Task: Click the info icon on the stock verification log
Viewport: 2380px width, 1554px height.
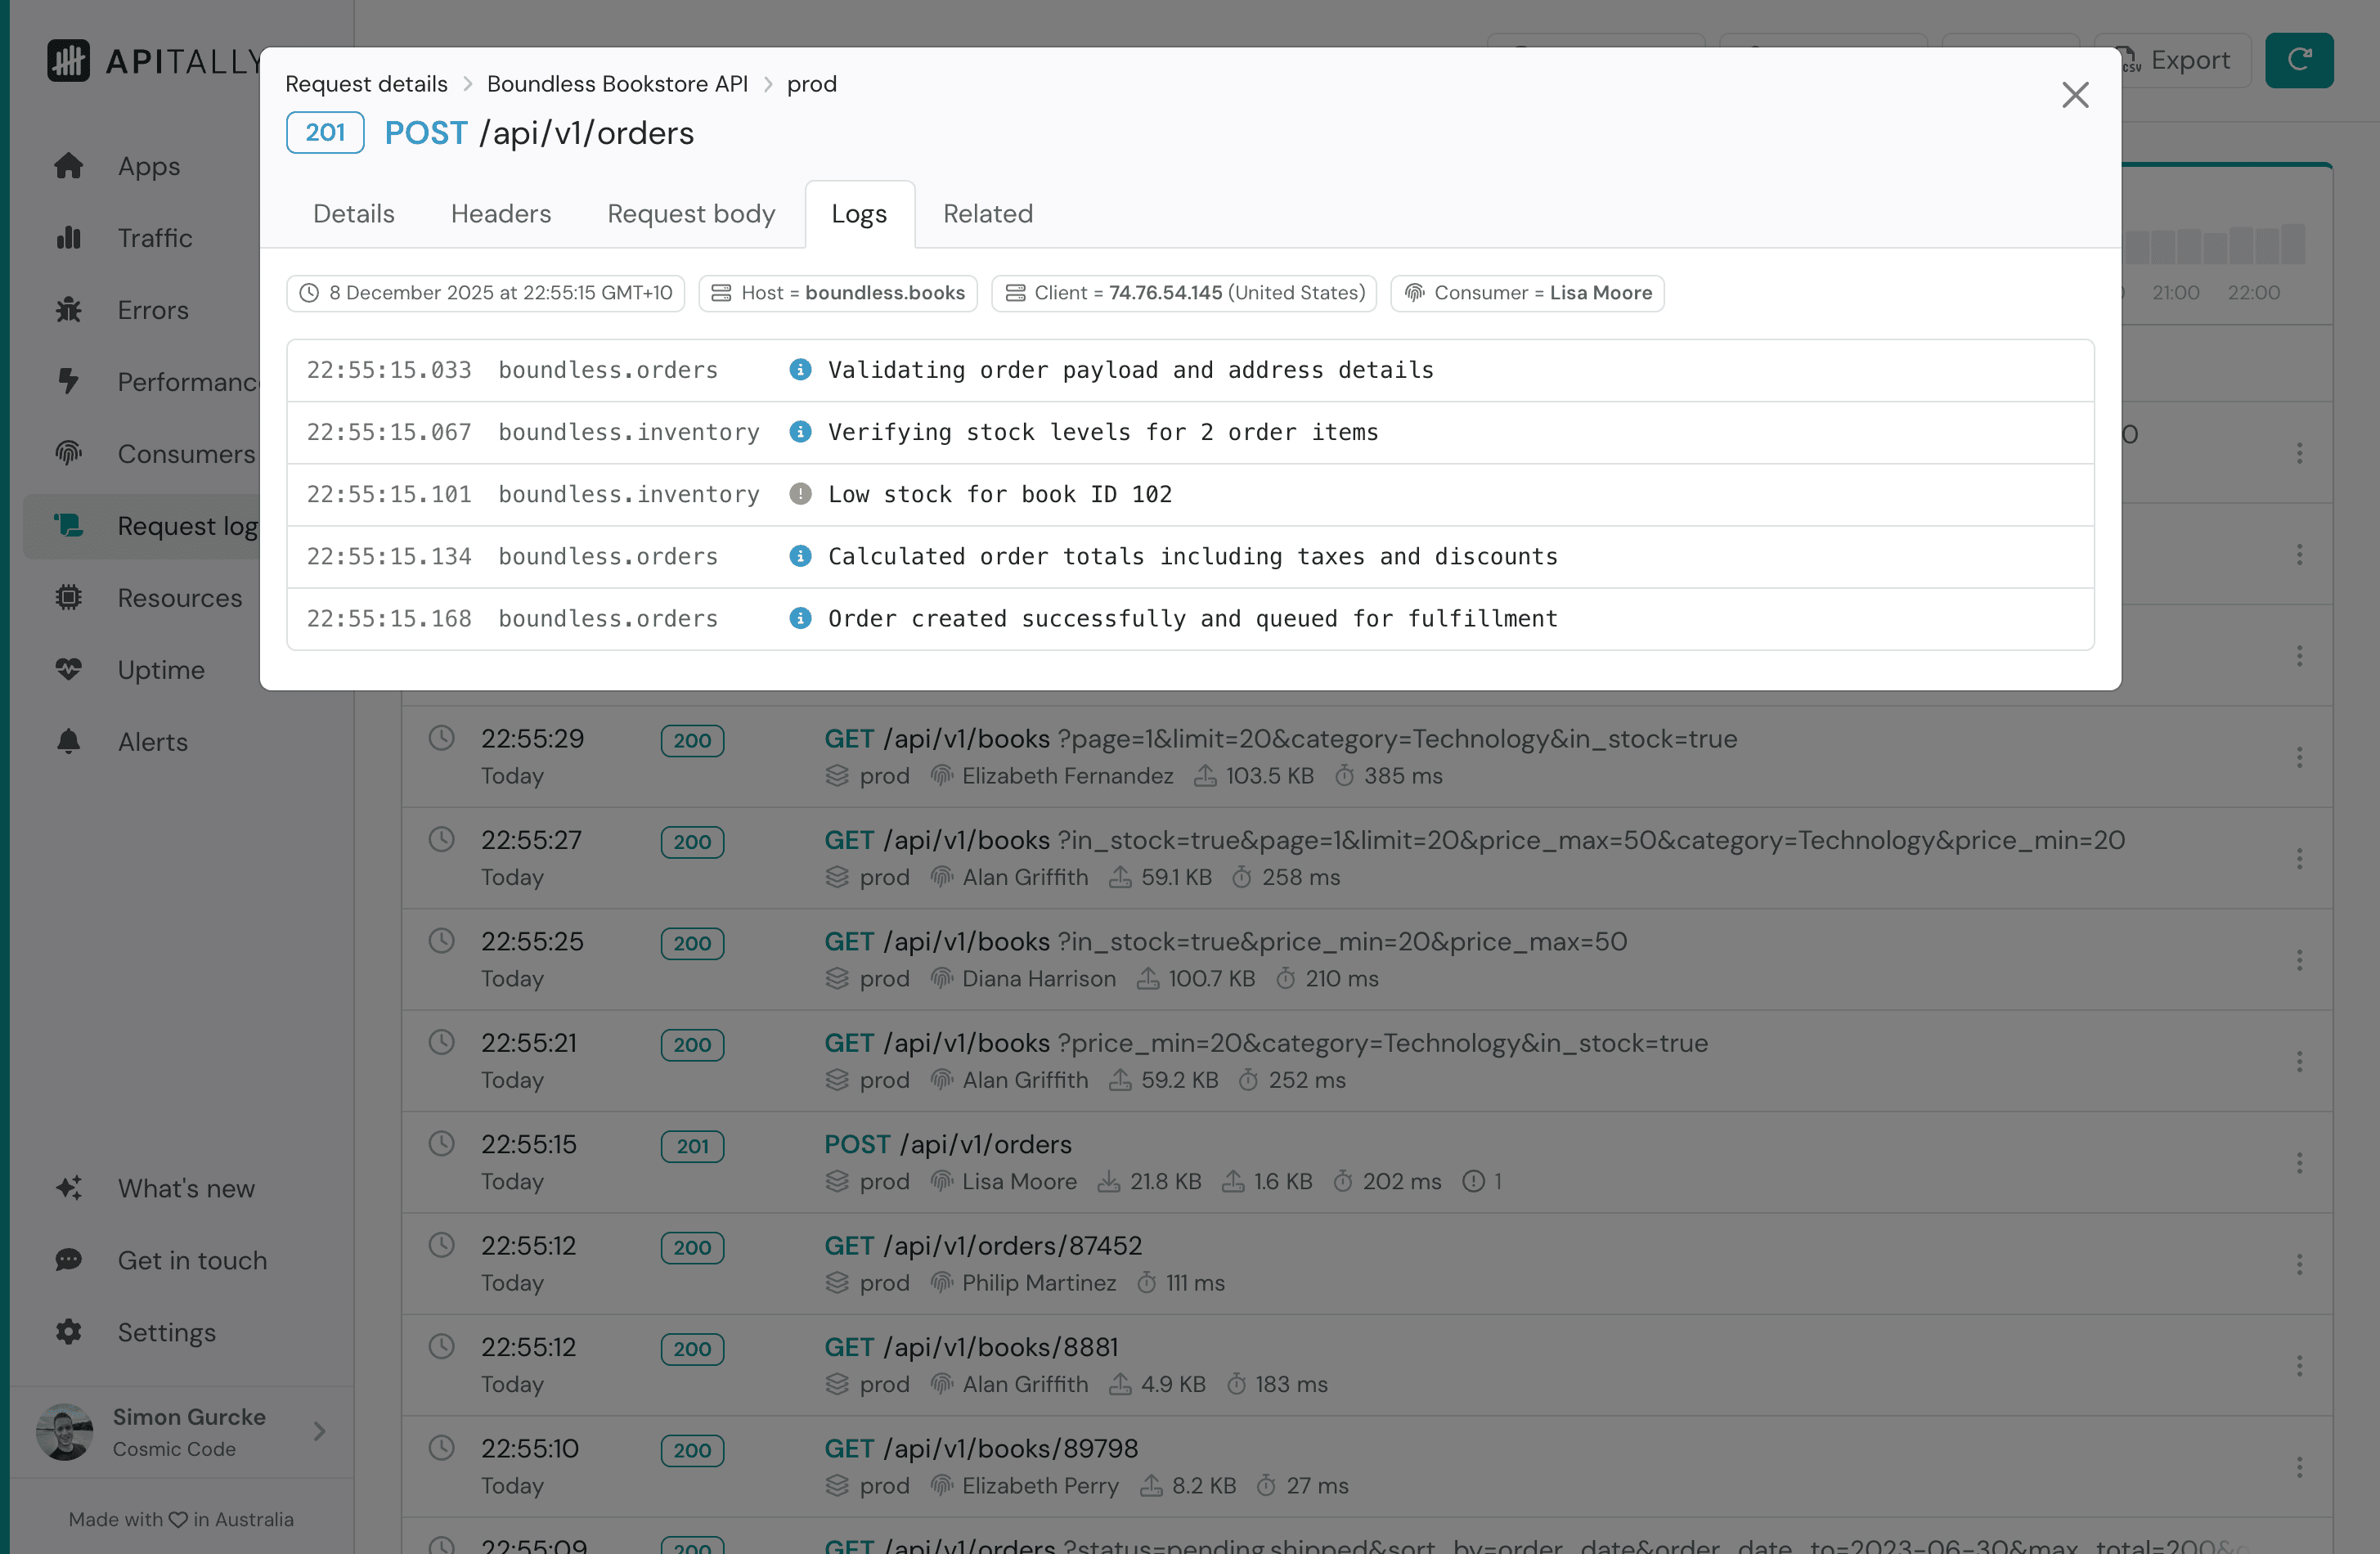Action: [x=800, y=432]
